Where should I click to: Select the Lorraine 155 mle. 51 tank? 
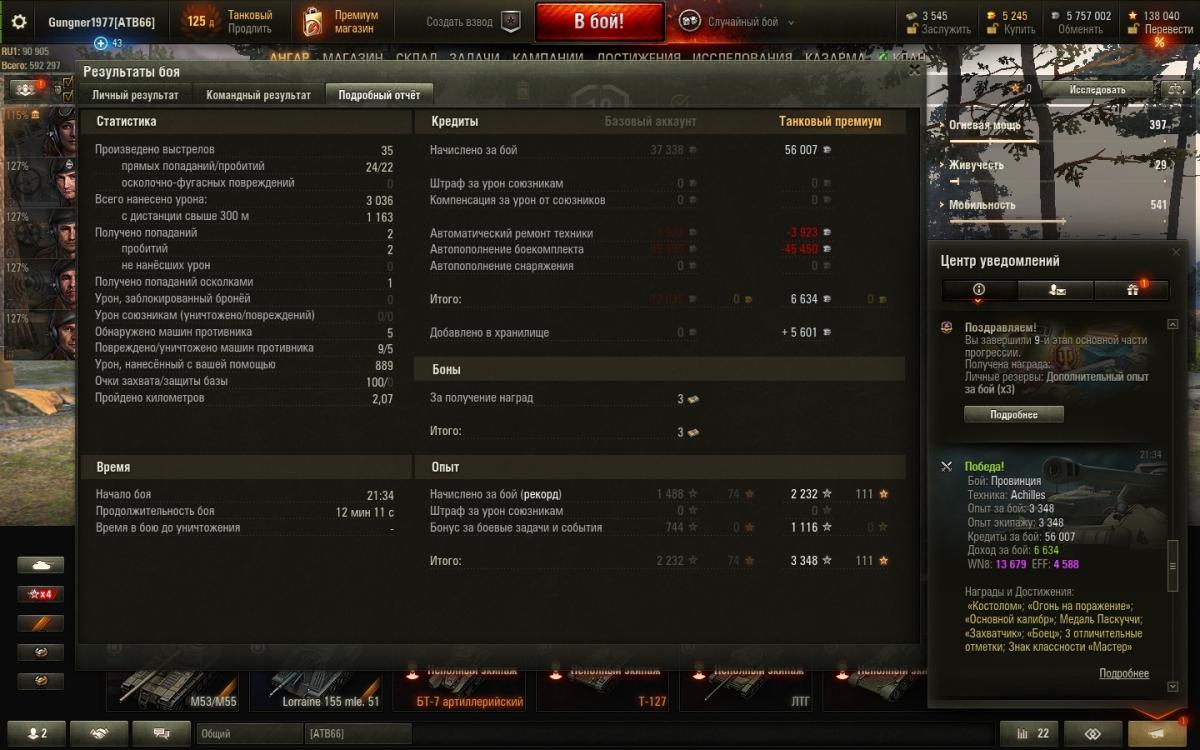tap(318, 686)
